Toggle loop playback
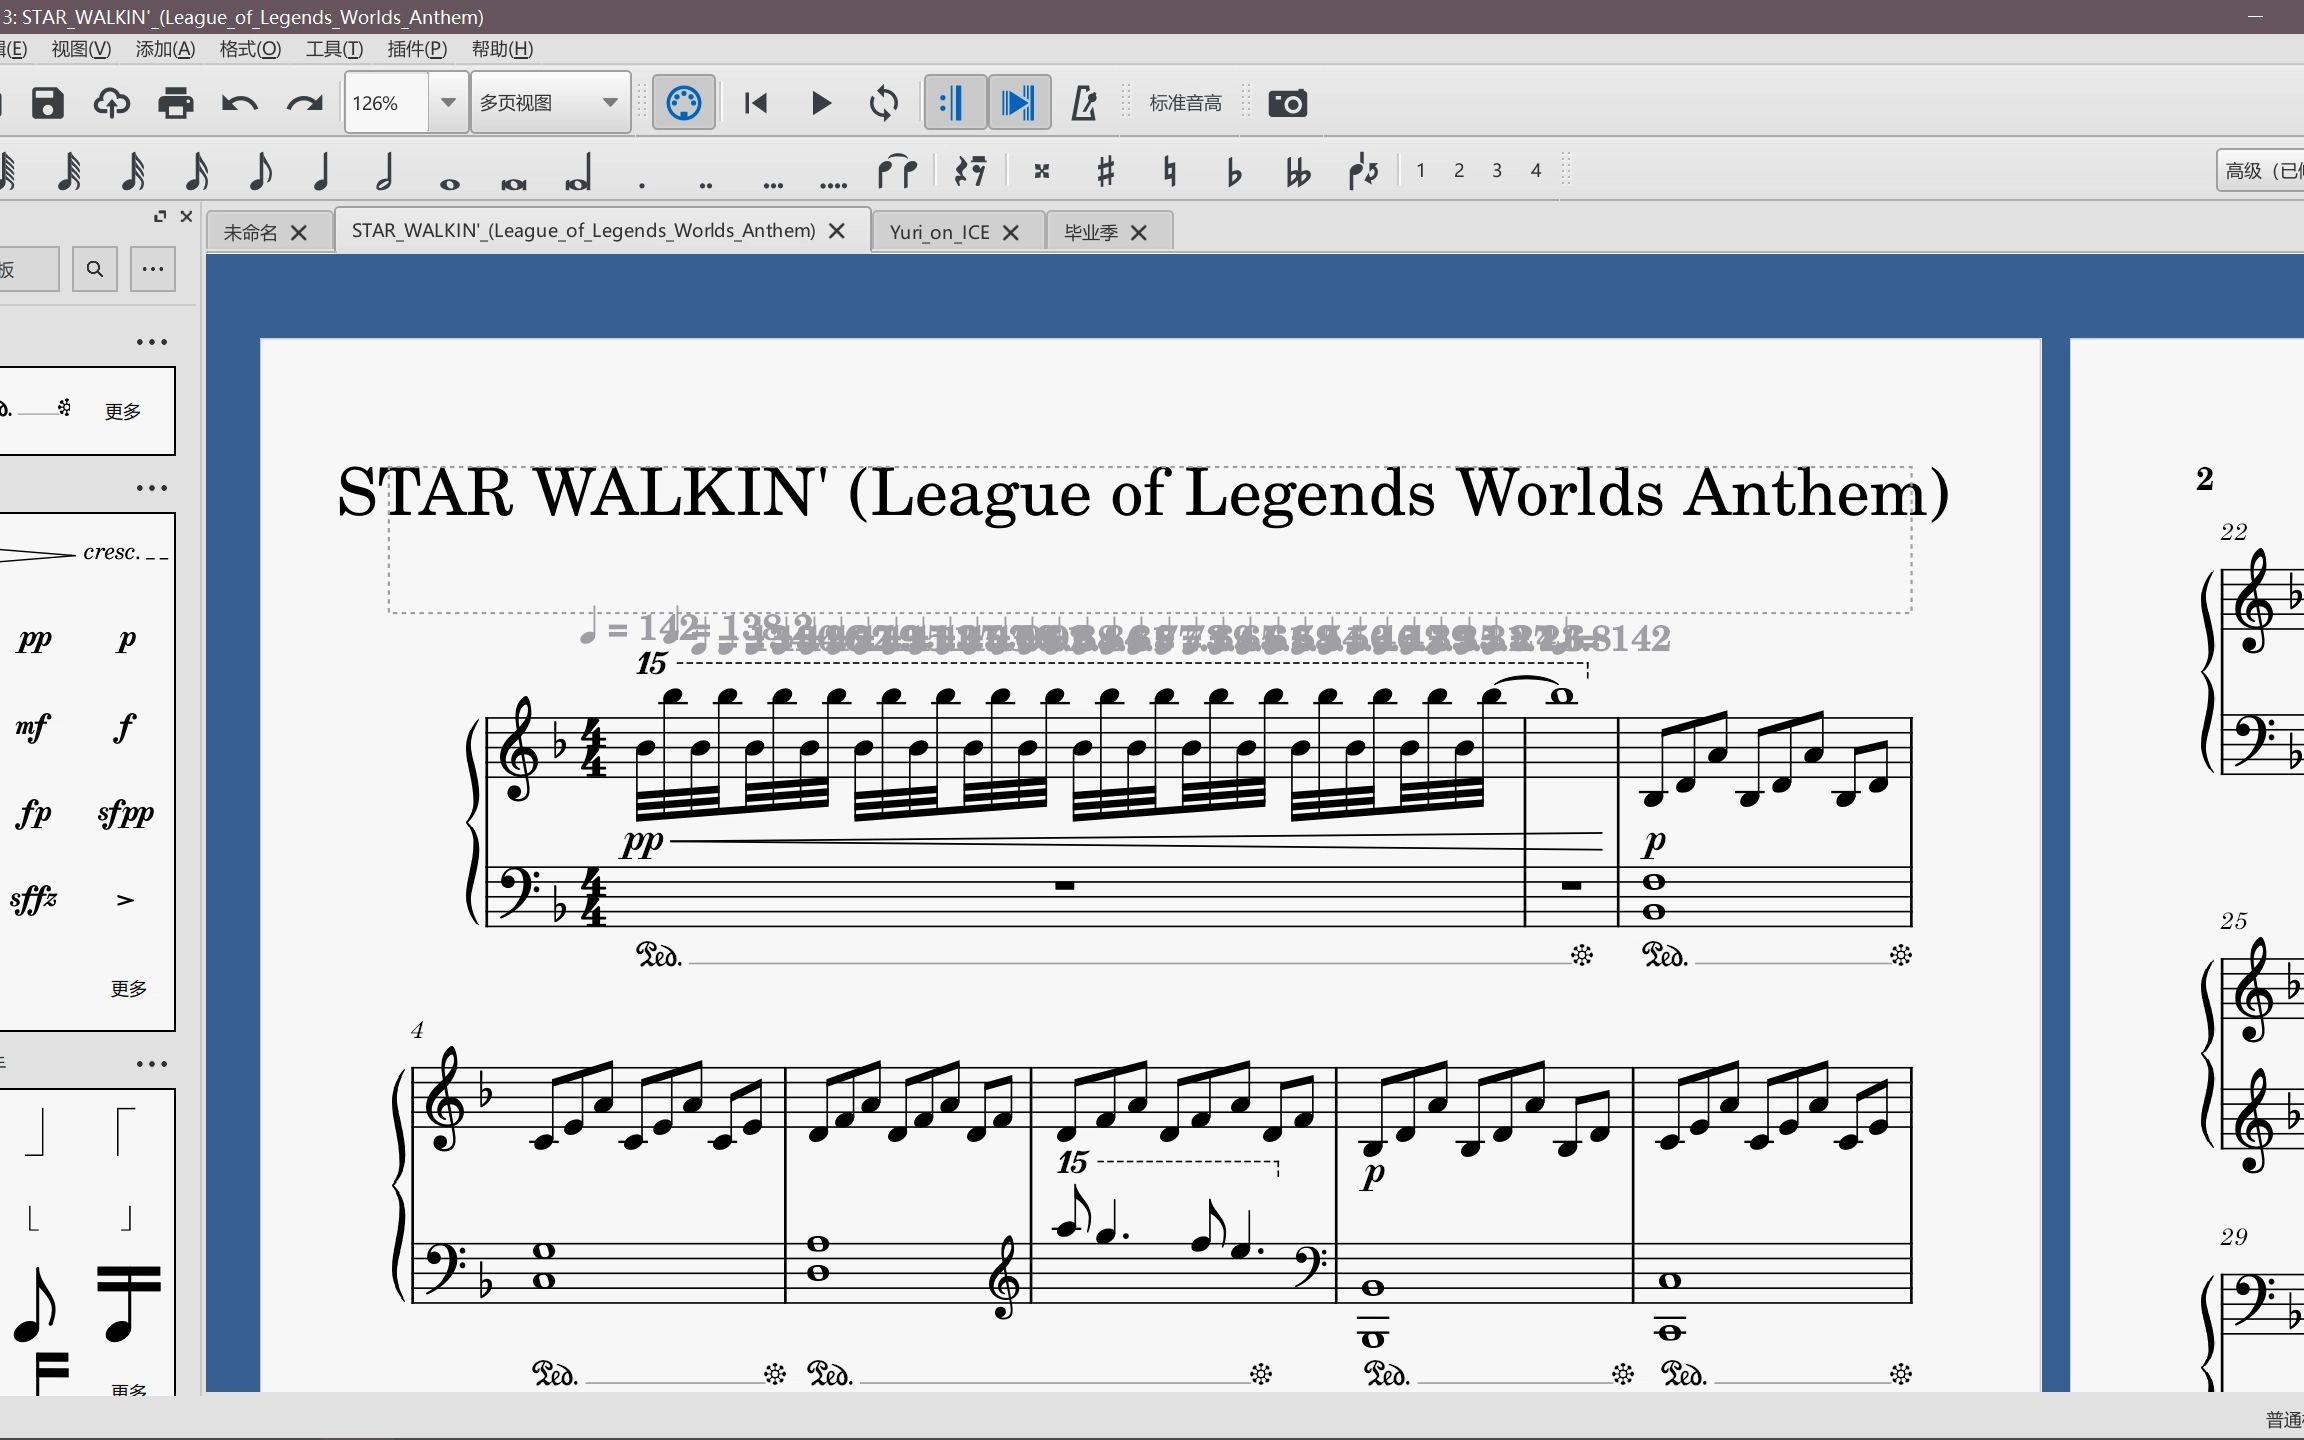Viewport: 2304px width, 1440px height. pos(884,103)
